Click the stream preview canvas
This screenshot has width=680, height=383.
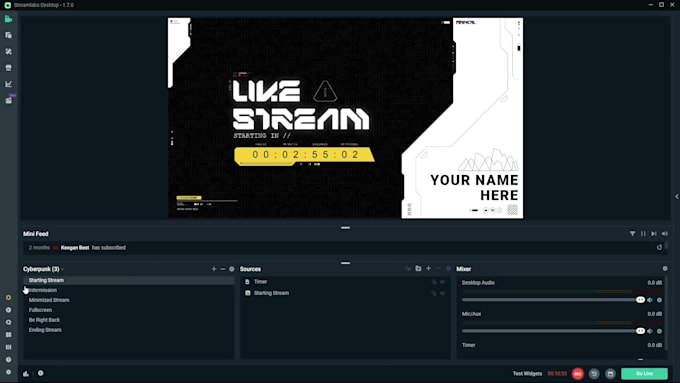(x=345, y=118)
